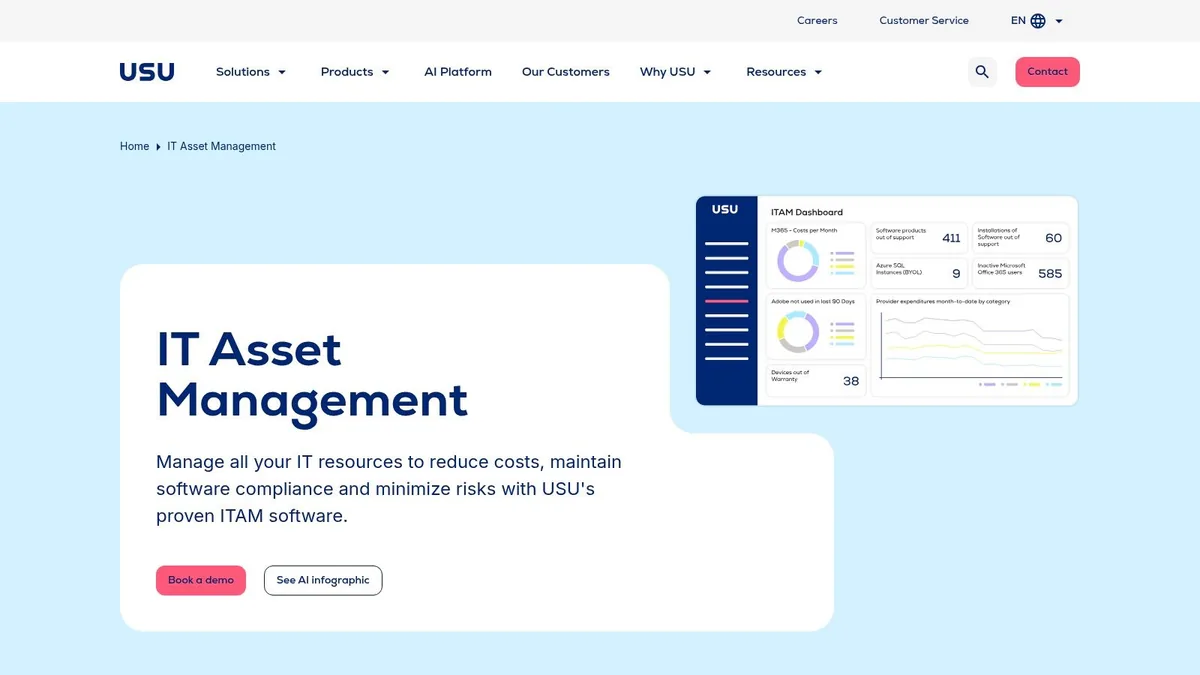Screen dimensions: 1200x675
Task: Click the Book a demo button
Action: [x=201, y=580]
